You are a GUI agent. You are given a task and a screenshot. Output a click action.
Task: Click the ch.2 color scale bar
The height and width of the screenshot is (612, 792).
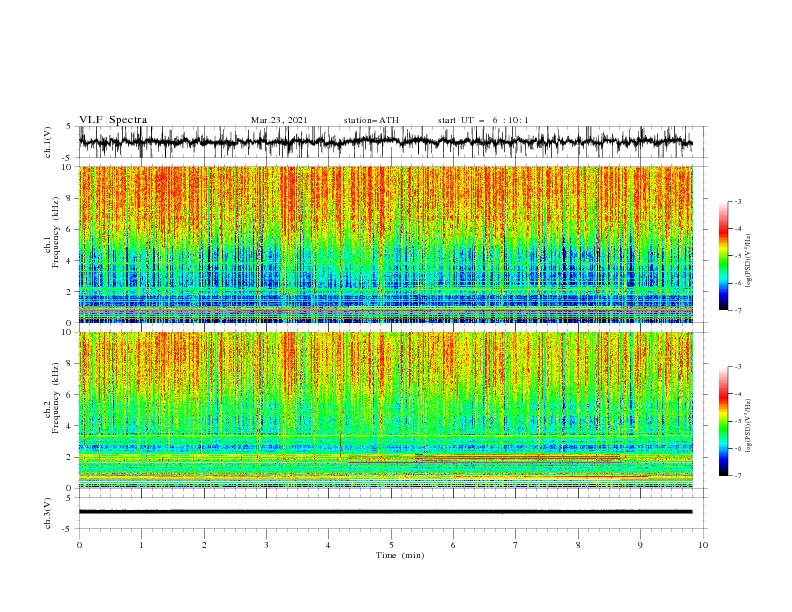723,421
